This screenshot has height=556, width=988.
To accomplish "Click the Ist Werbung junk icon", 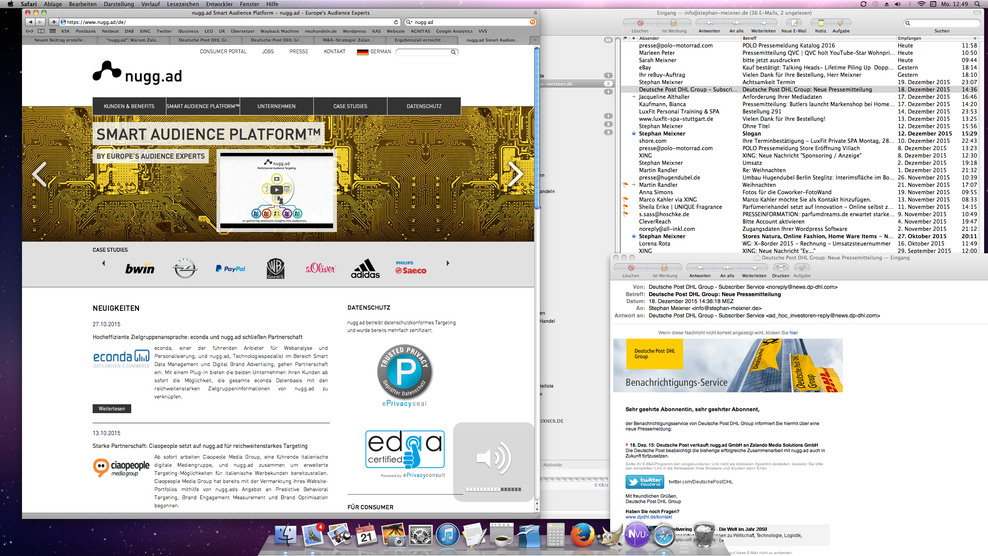I will [x=674, y=23].
